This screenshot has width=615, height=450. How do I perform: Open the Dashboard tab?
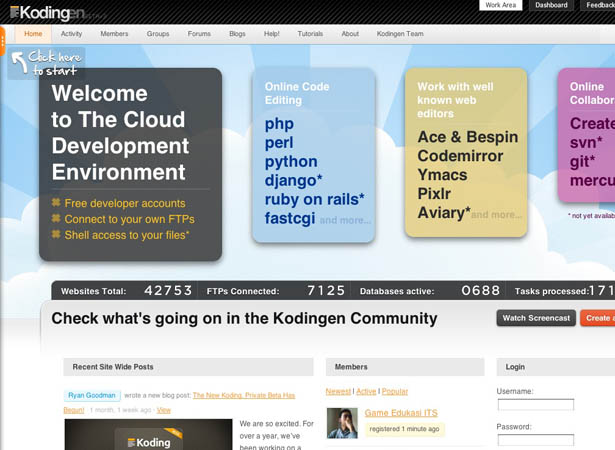tap(551, 5)
